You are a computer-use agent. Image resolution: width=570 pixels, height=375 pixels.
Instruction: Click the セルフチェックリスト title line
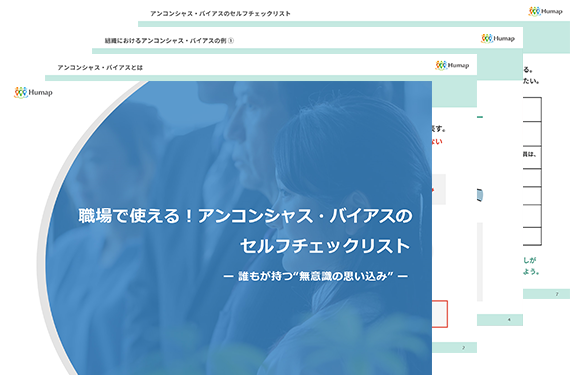(325, 246)
